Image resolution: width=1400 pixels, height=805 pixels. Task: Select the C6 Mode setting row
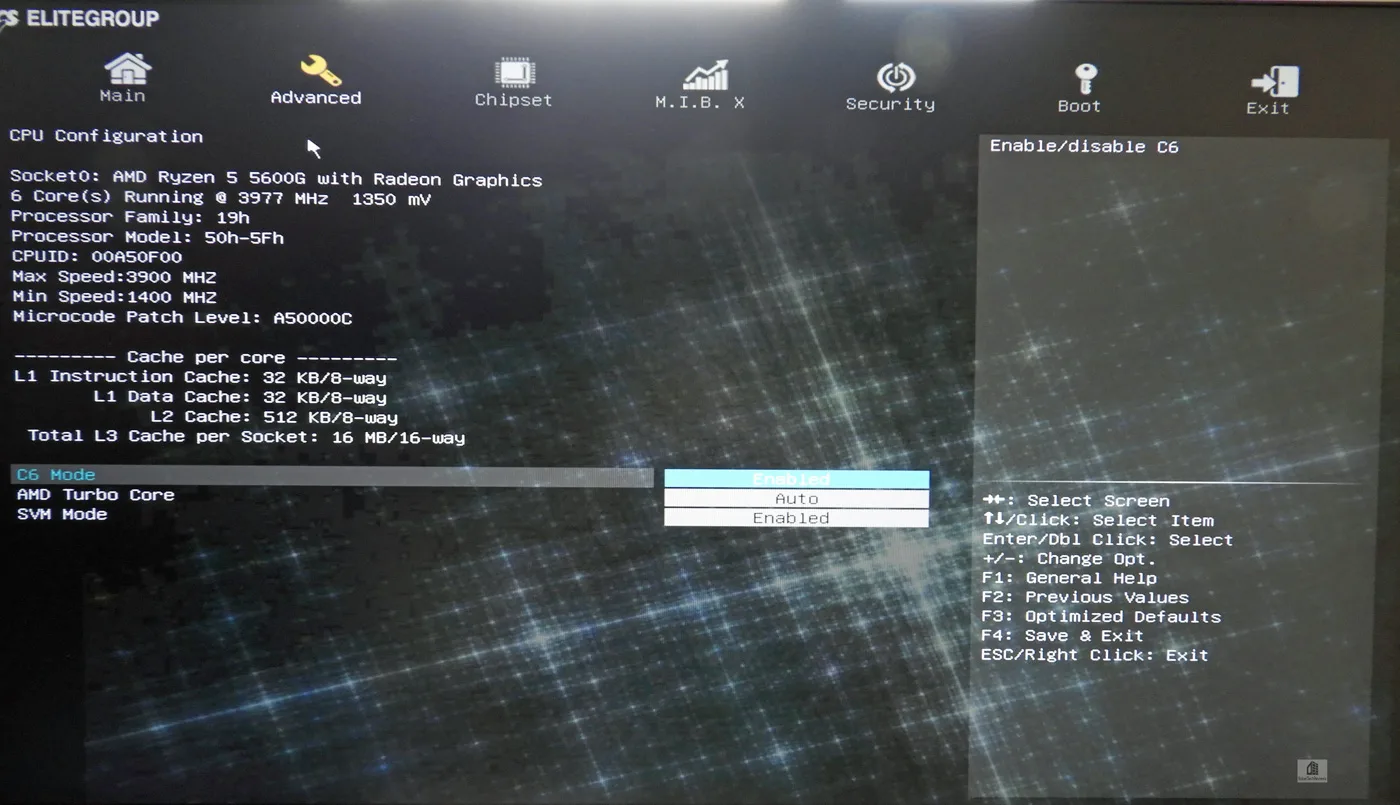[x=332, y=476]
